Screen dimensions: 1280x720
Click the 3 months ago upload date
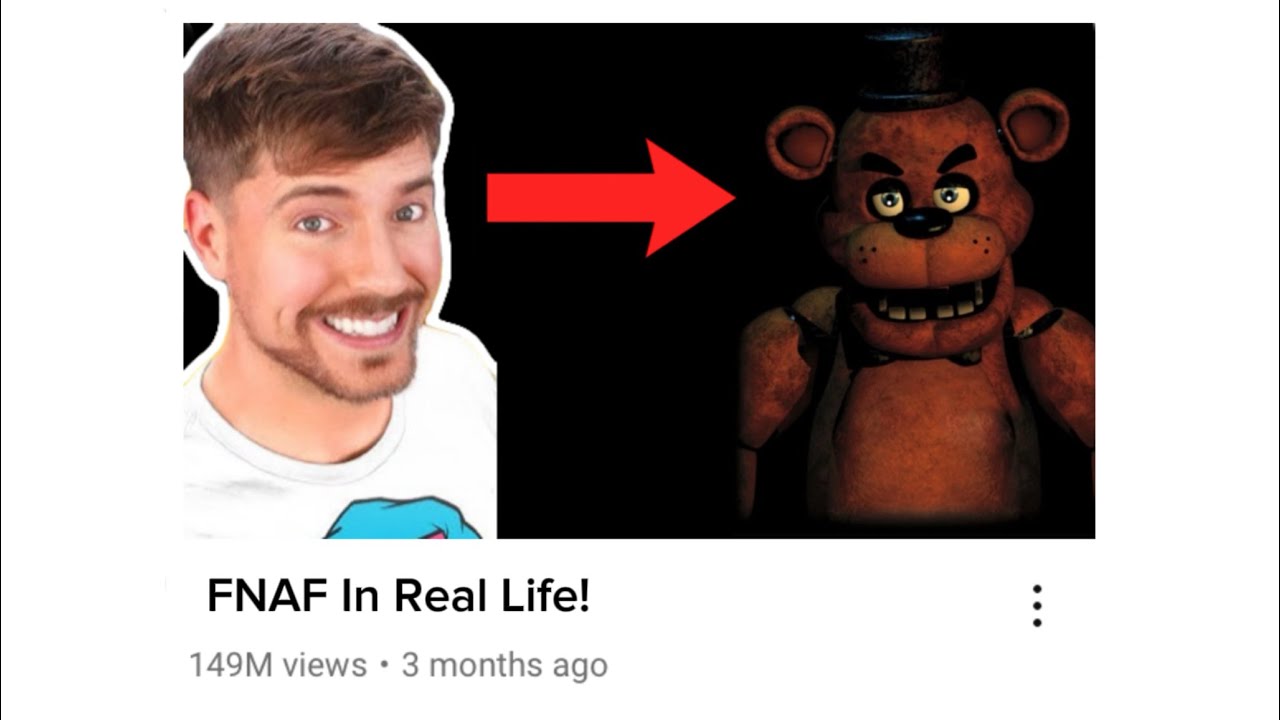coord(504,665)
